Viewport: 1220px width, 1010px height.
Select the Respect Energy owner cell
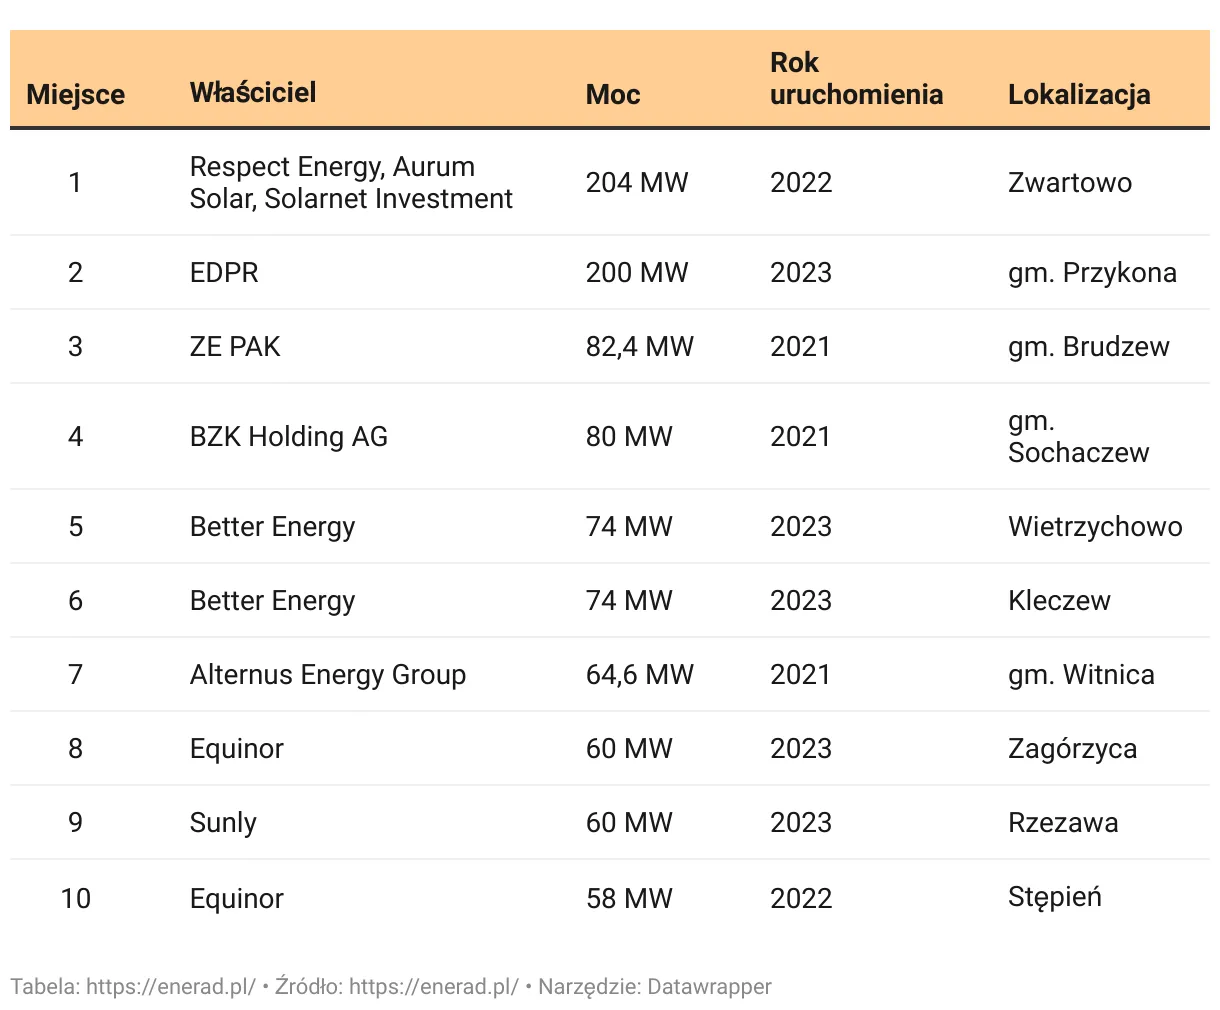pyautogui.click(x=351, y=183)
